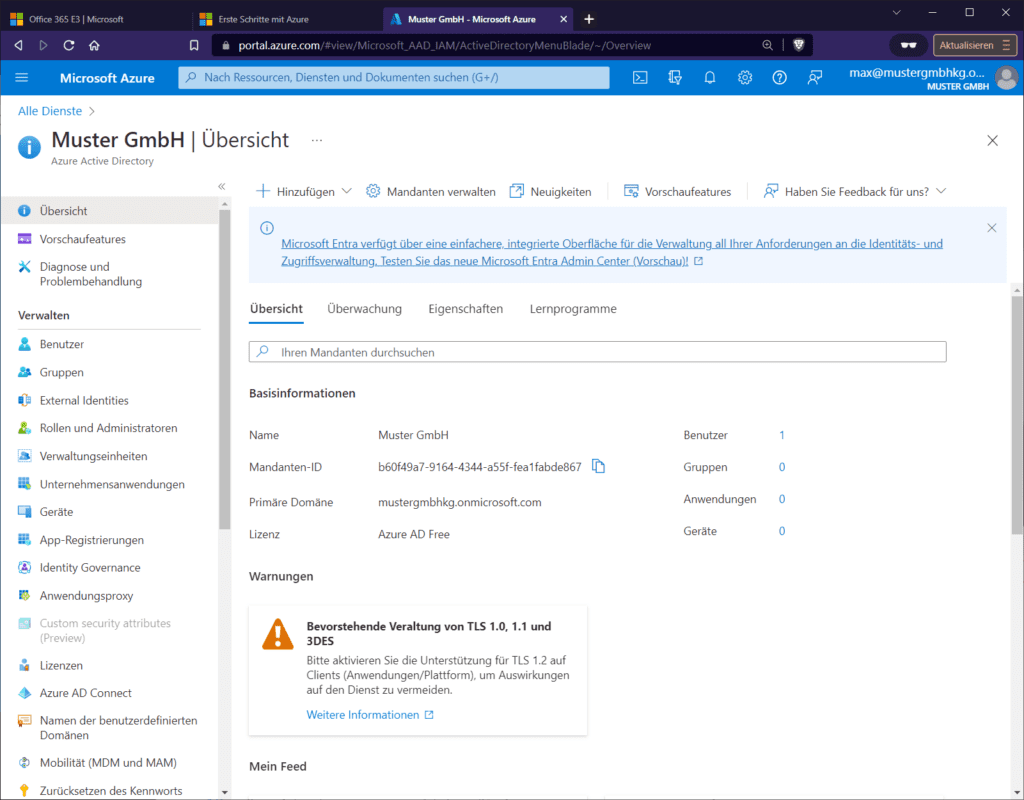The width and height of the screenshot is (1024, 800).
Task: Collapse the left navigation menu
Action: pyautogui.click(x=221, y=187)
